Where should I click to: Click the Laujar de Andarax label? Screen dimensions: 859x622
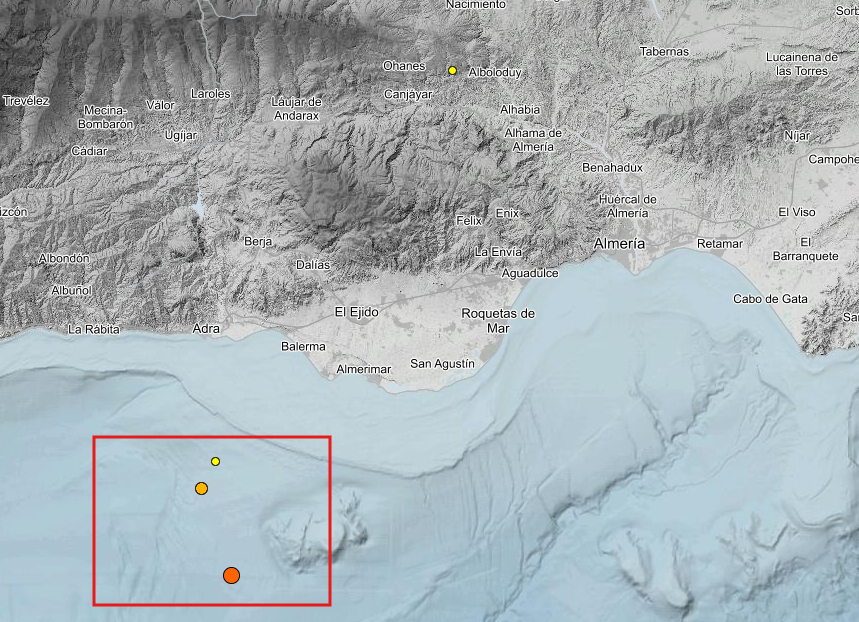pyautogui.click(x=296, y=108)
